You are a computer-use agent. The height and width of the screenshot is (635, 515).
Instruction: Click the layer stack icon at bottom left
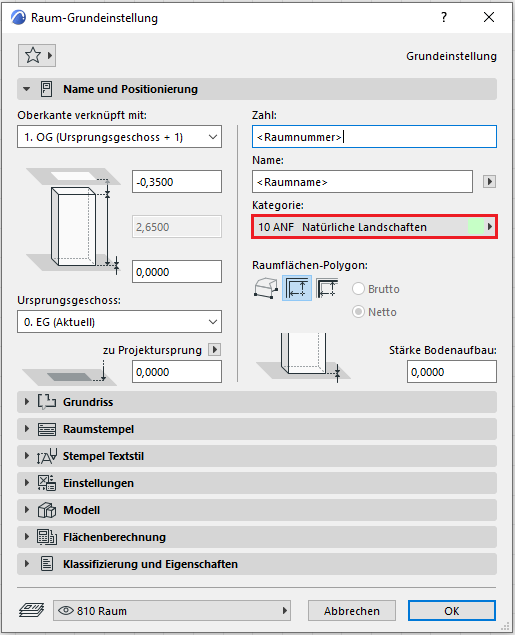(x=32, y=610)
